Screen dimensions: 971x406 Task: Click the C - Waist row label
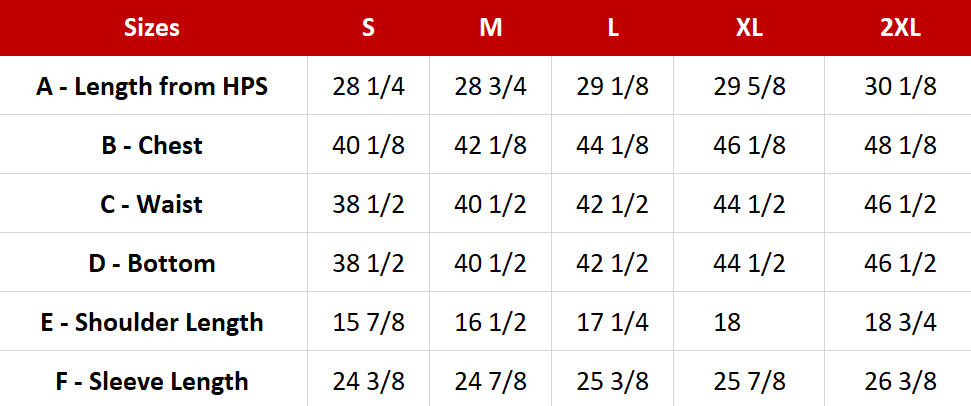pyautogui.click(x=152, y=204)
